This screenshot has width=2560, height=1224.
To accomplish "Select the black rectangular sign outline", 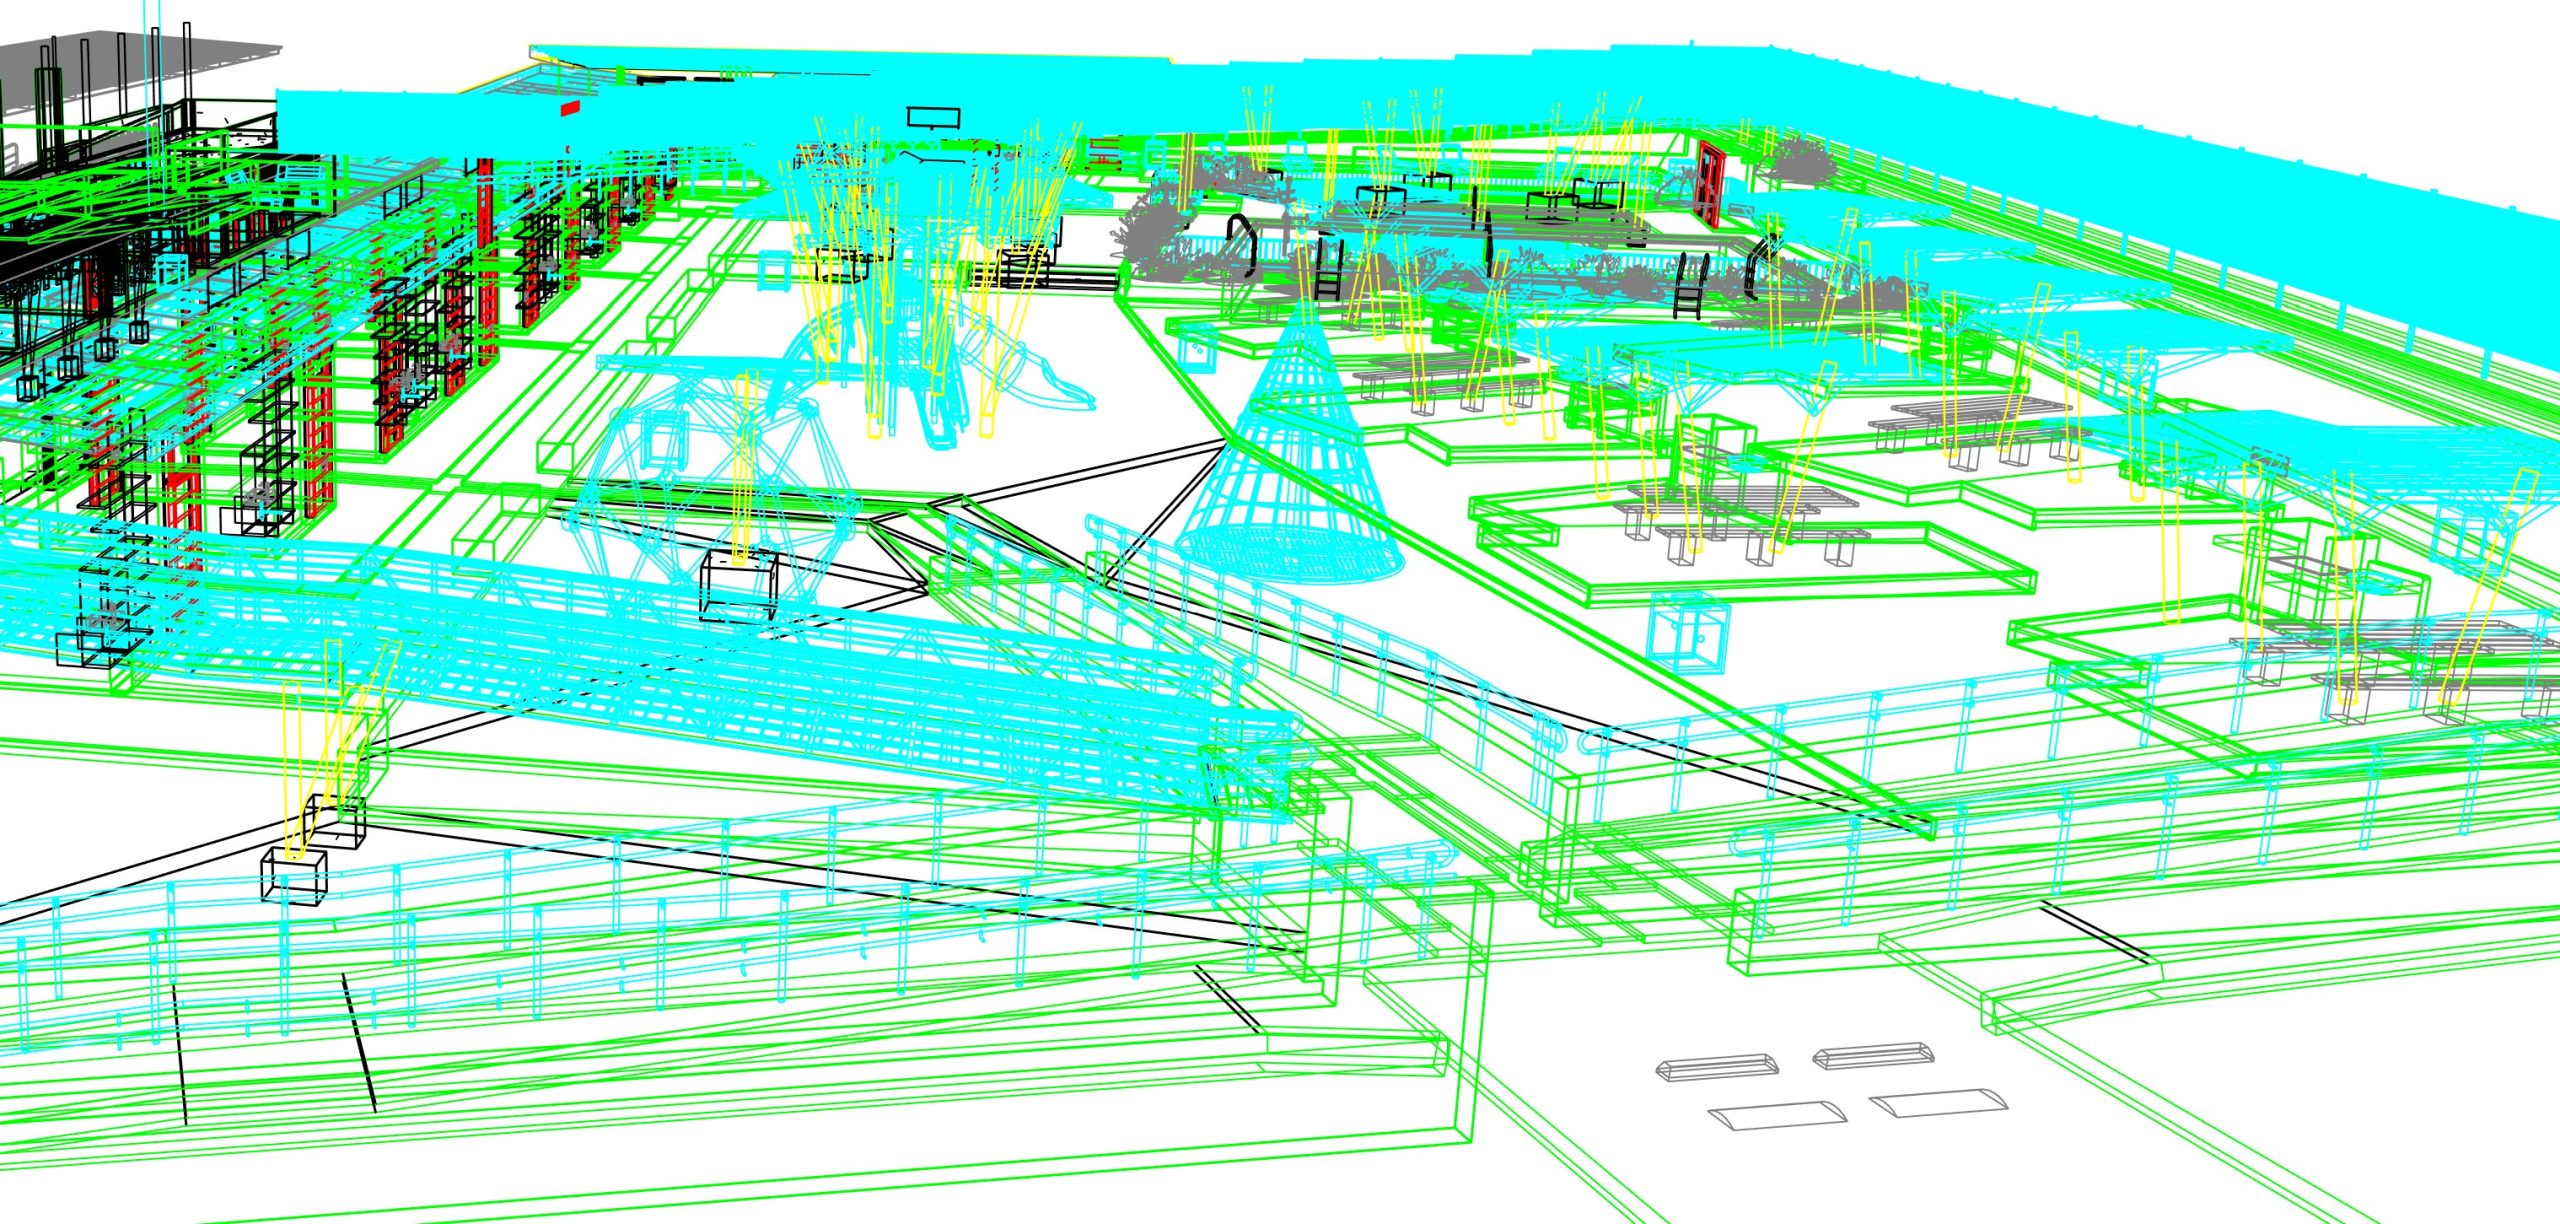I will click(933, 119).
